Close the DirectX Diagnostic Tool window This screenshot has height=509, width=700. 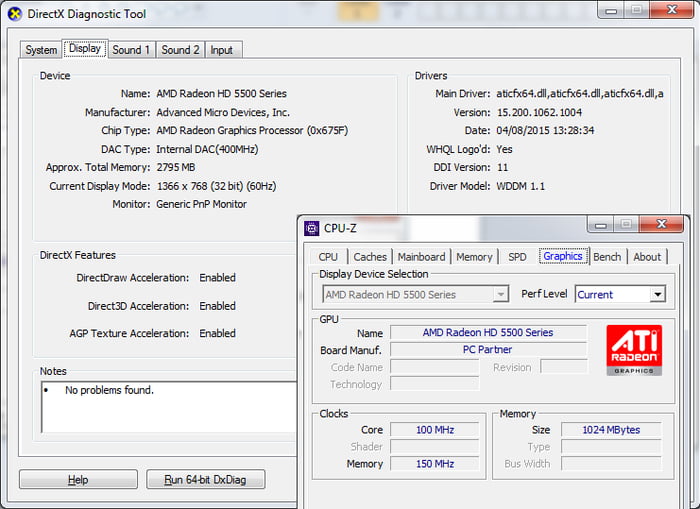coord(671,10)
